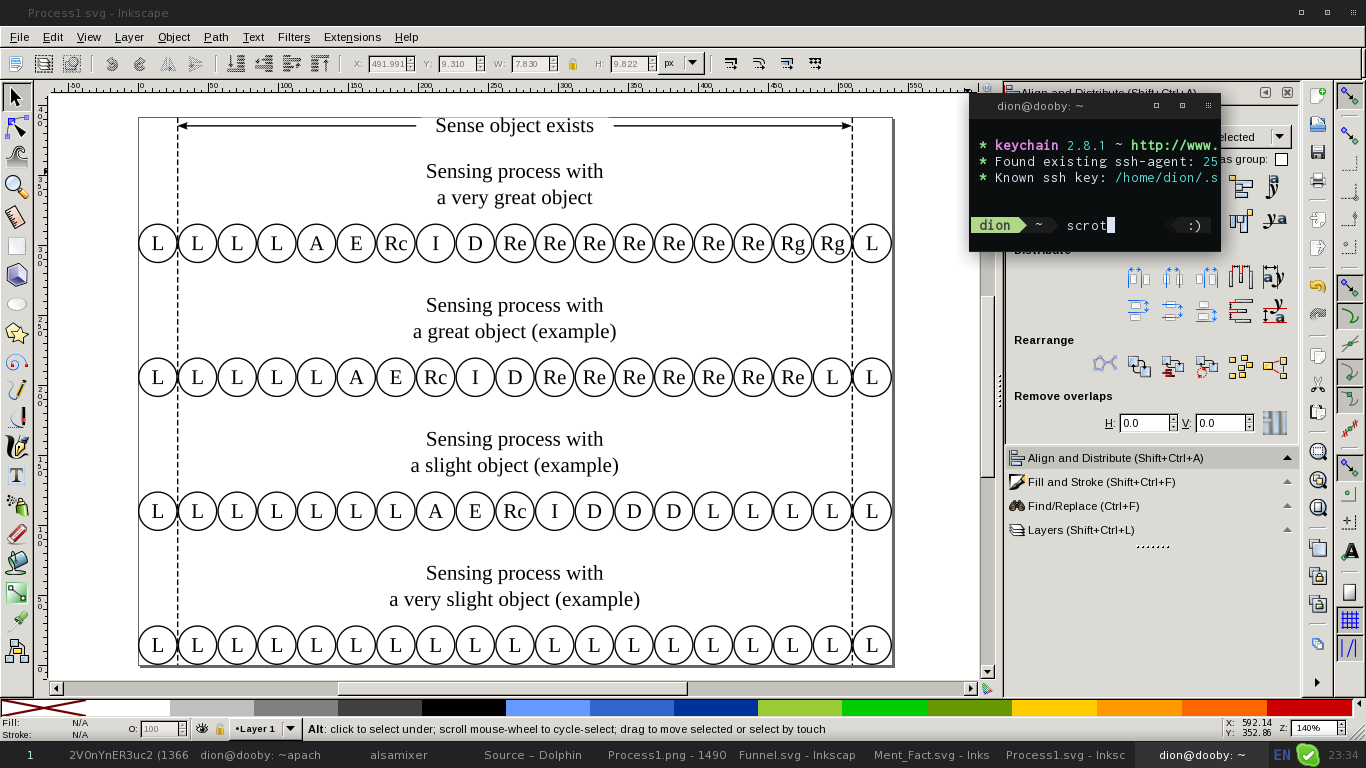Click Raise selection to top icon

click(x=320, y=63)
